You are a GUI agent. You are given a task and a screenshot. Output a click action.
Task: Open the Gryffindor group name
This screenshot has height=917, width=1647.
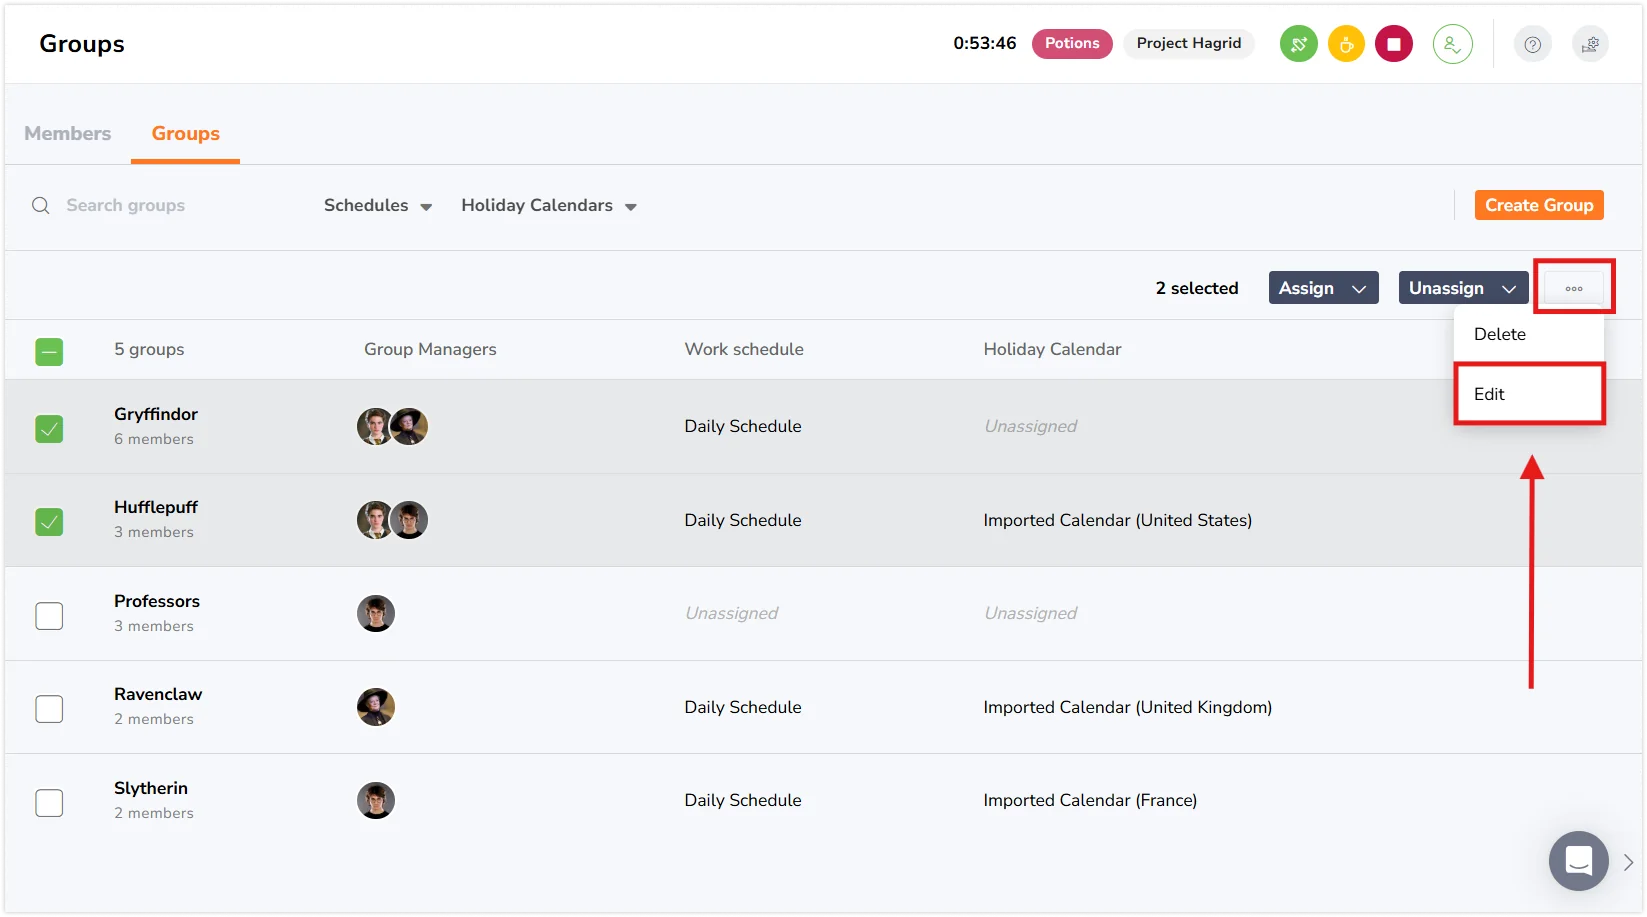tap(156, 414)
